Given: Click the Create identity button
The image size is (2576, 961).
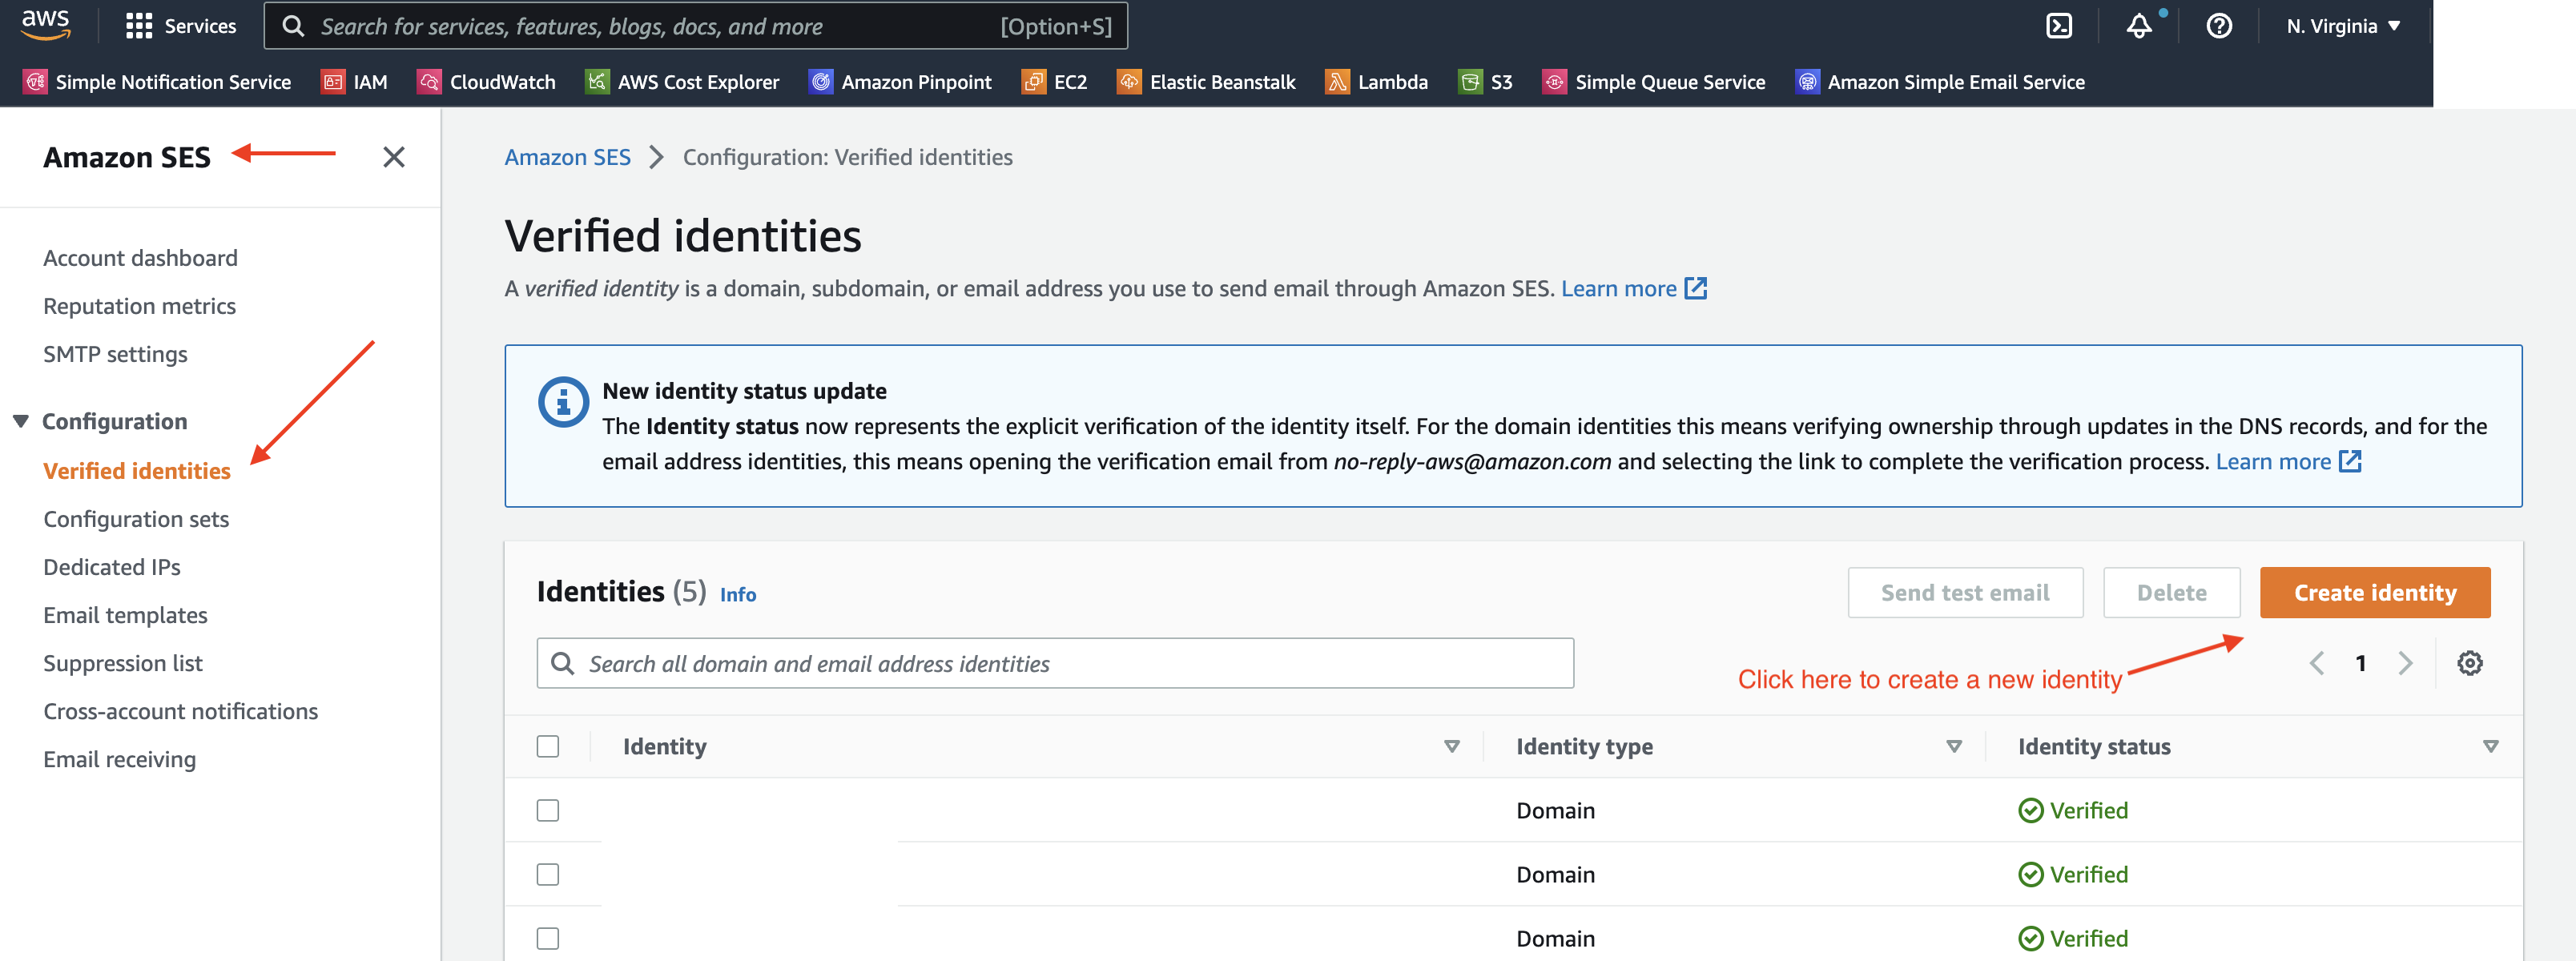Looking at the screenshot, I should pos(2374,592).
